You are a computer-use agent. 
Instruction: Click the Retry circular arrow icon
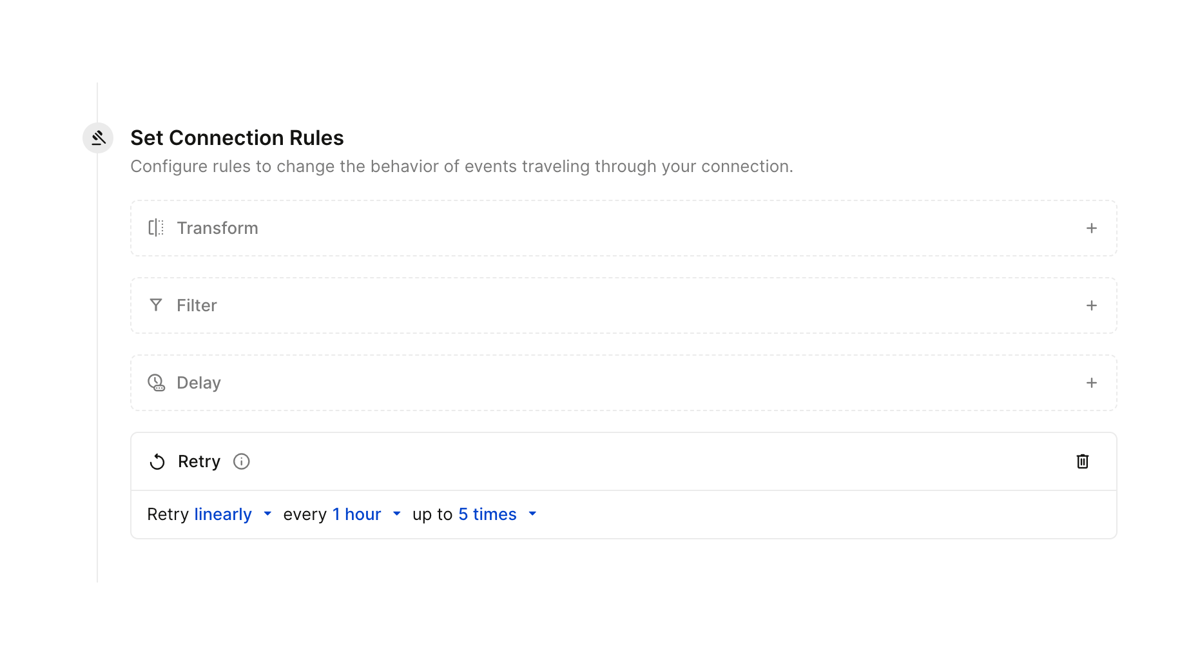(158, 461)
